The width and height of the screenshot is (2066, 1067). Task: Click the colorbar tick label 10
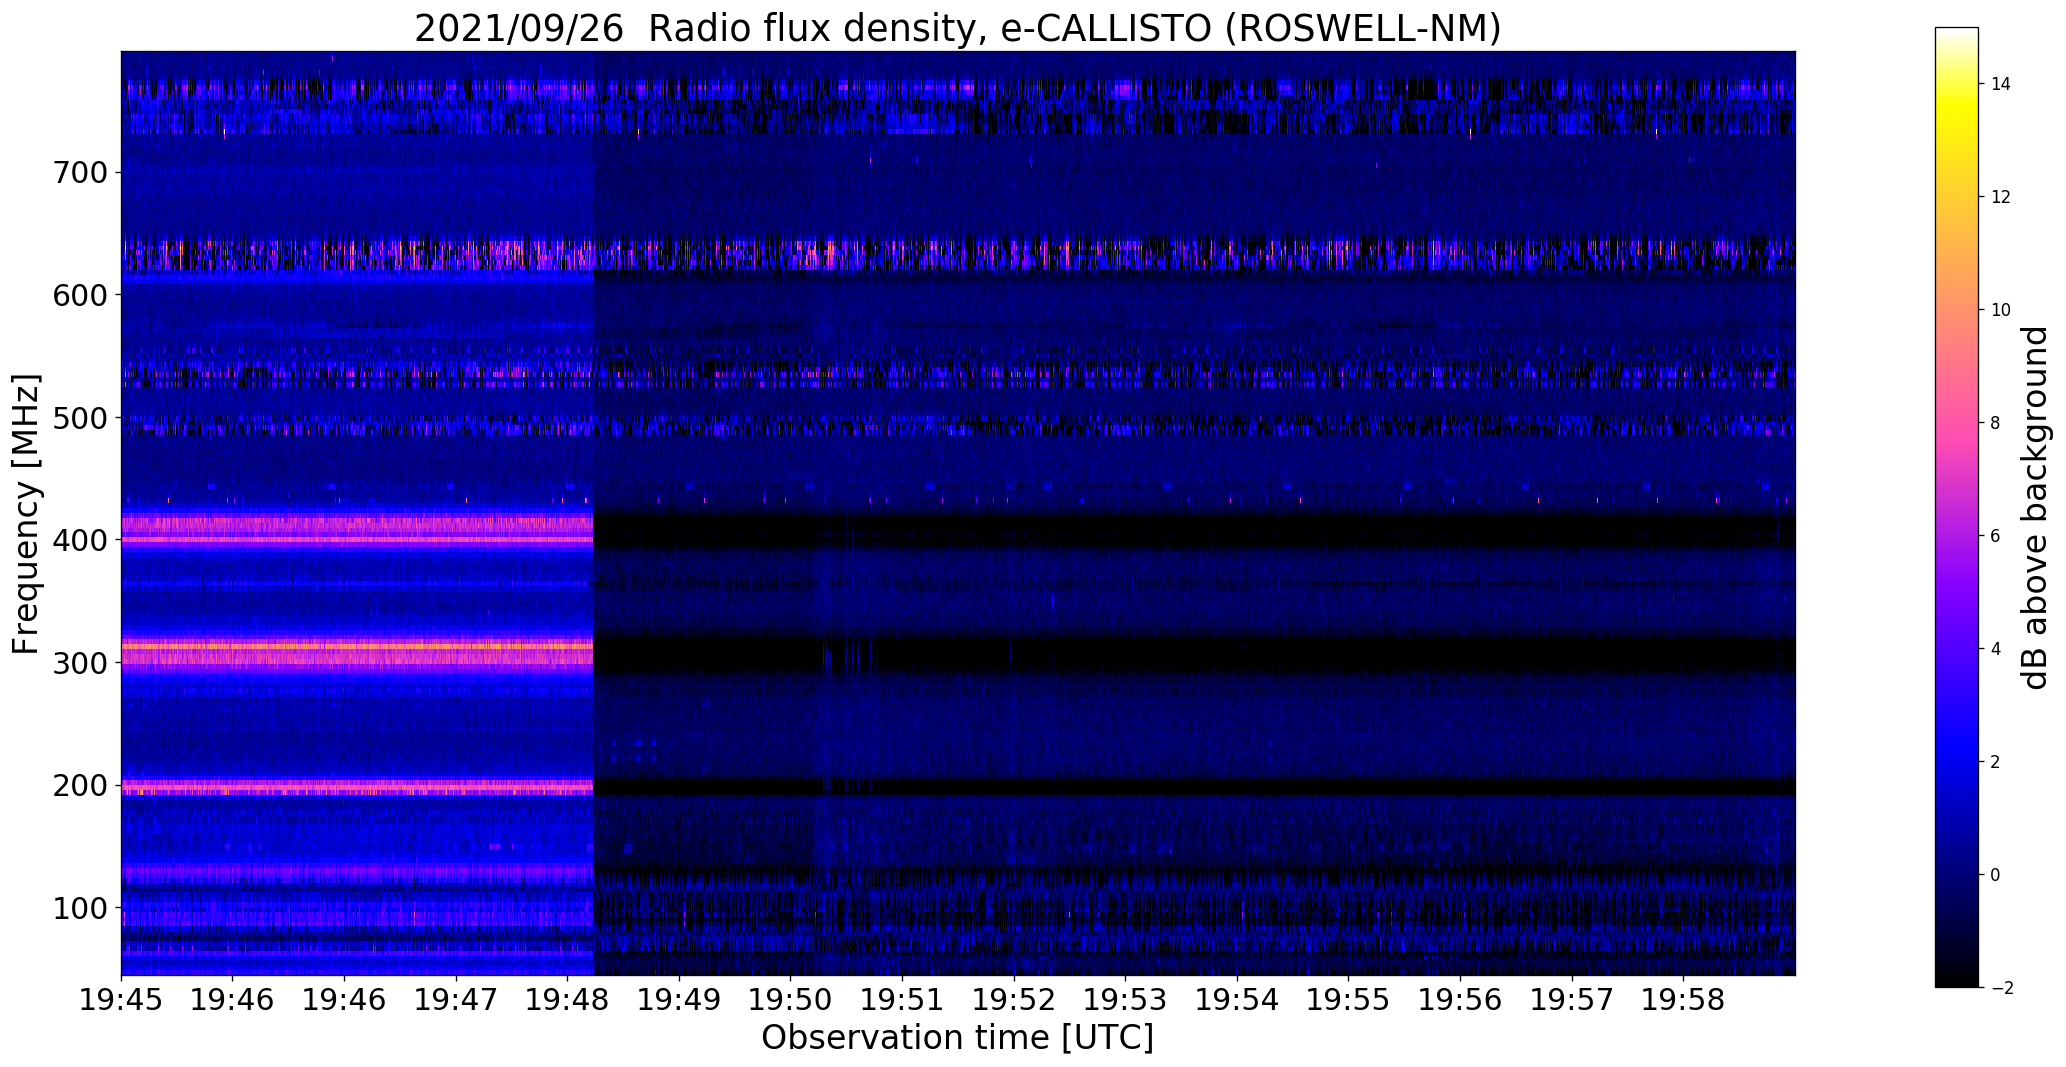[2001, 310]
